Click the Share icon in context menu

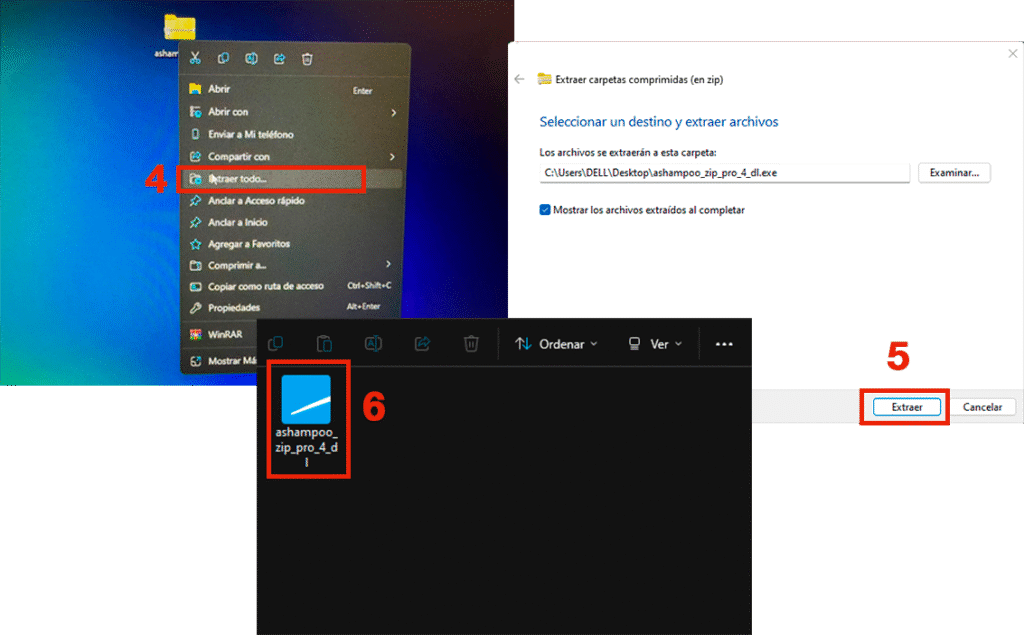[279, 59]
